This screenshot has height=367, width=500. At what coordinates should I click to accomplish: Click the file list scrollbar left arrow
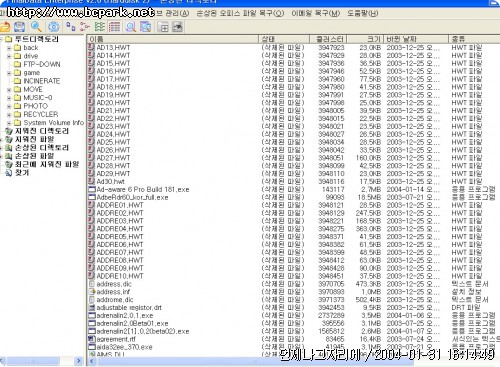[x=92, y=361]
